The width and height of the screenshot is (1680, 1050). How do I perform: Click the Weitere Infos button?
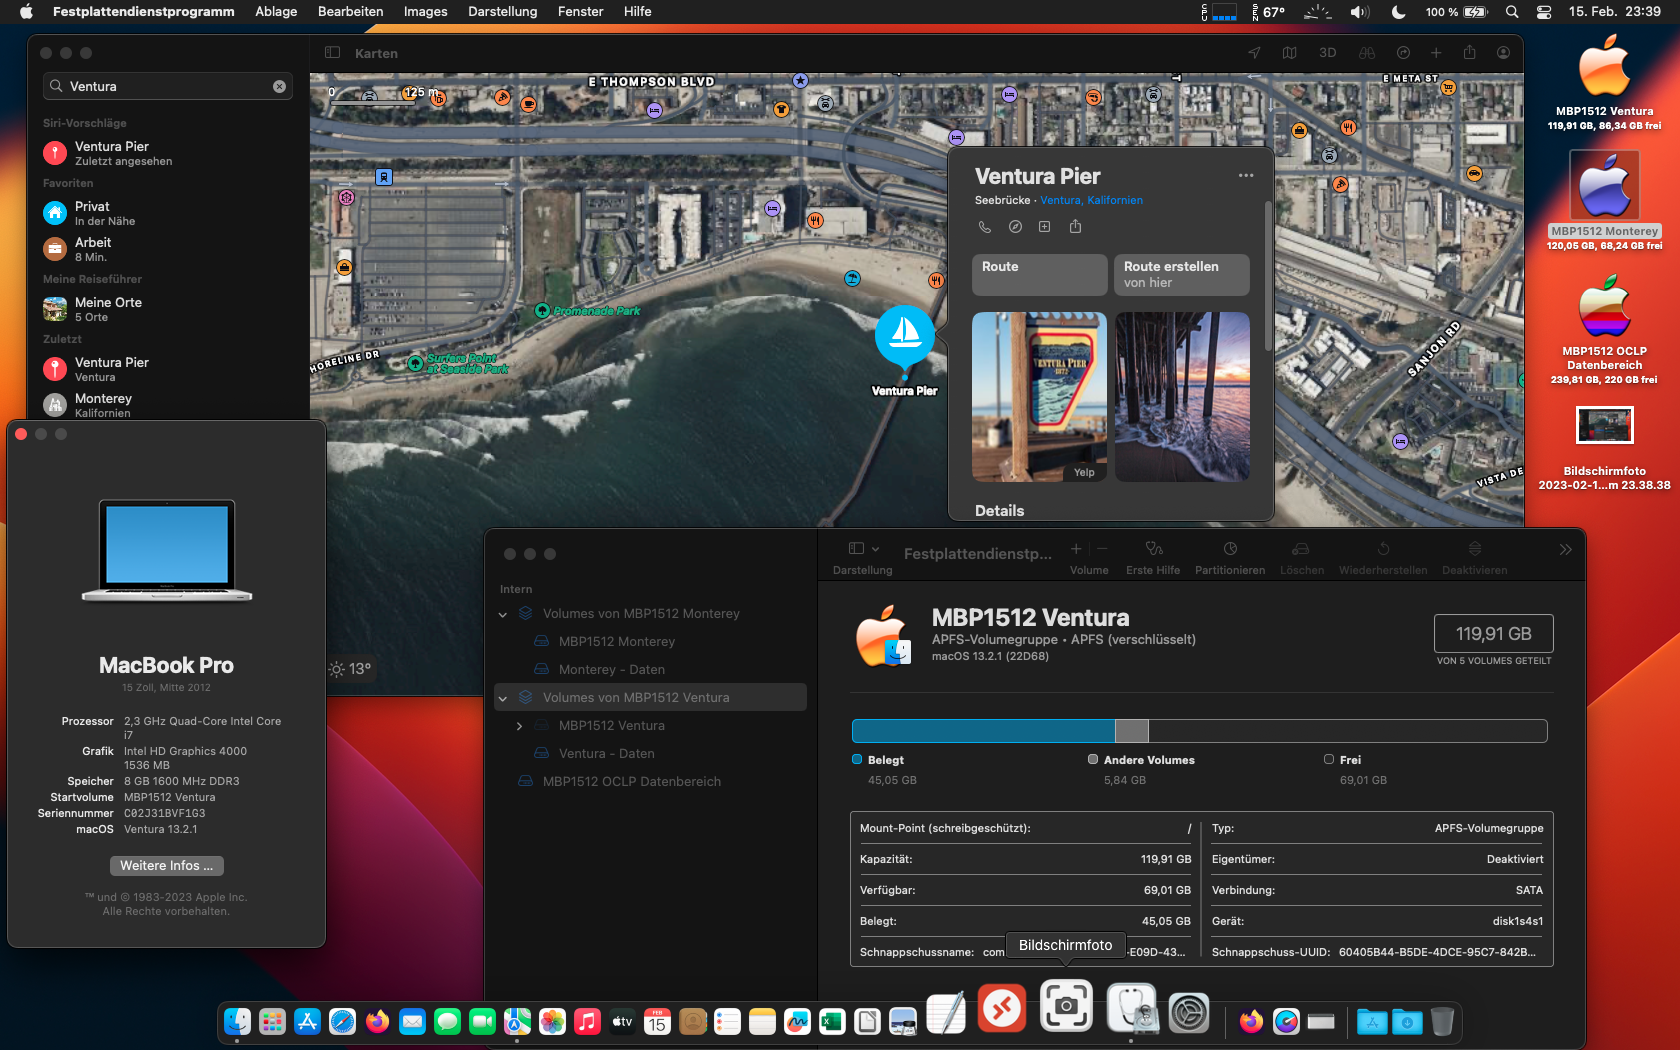tap(166, 866)
